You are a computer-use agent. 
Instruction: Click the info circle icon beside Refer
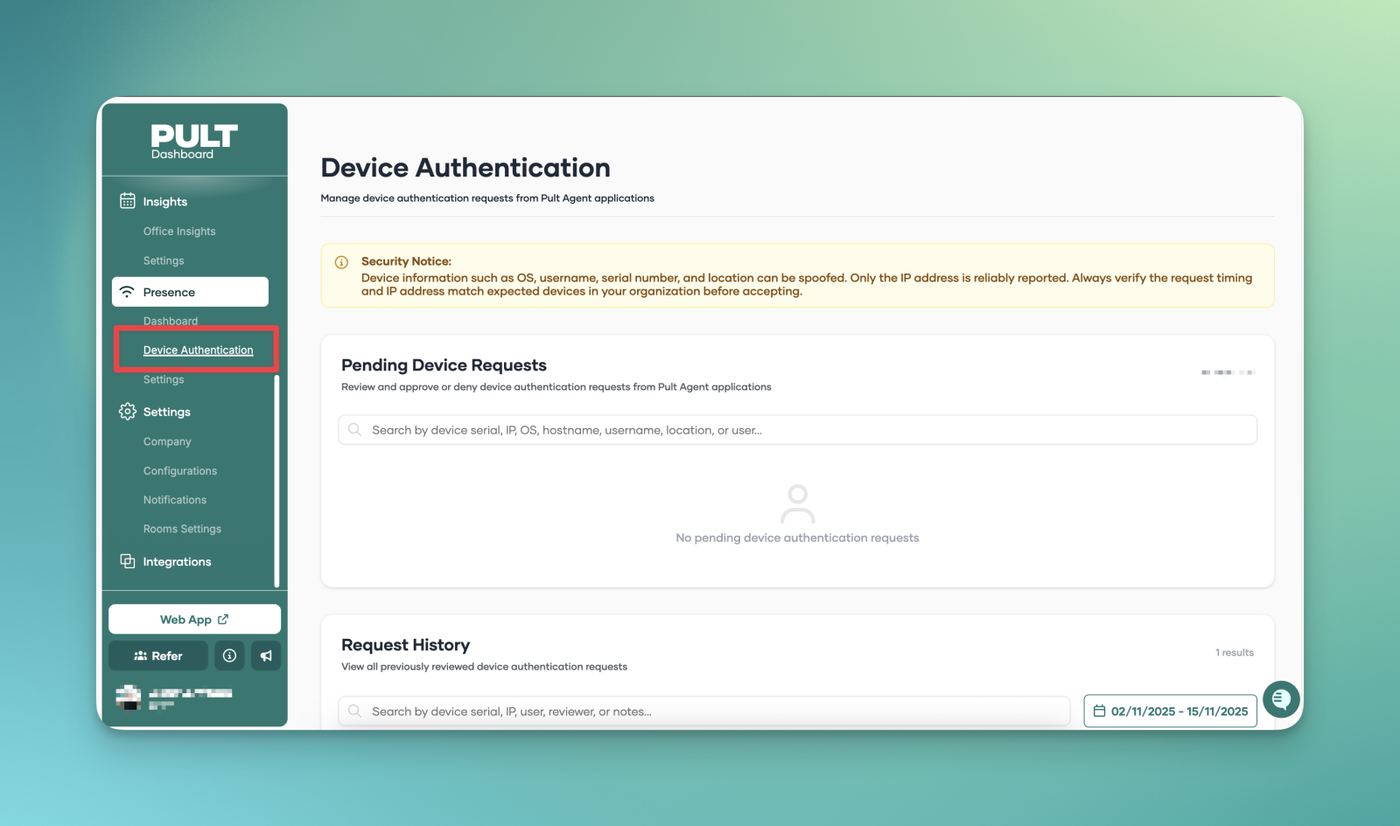[229, 656]
